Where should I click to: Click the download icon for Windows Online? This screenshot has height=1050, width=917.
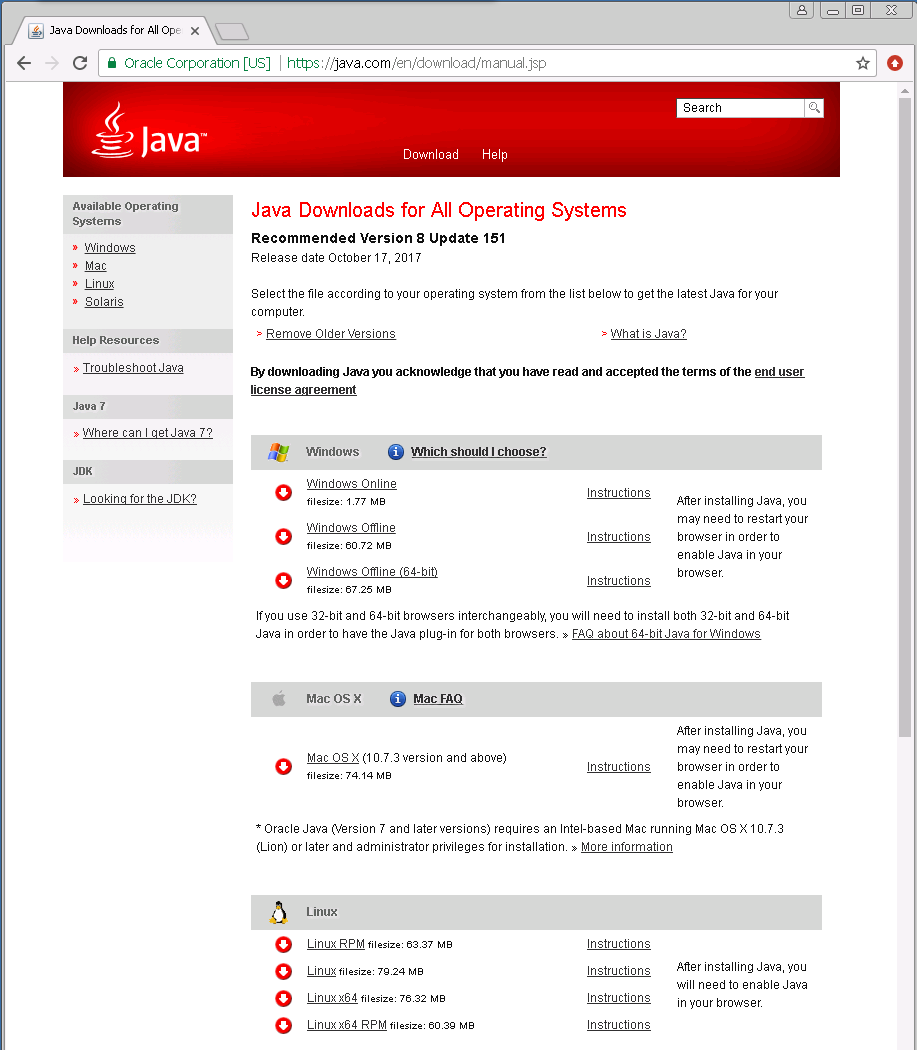point(283,492)
